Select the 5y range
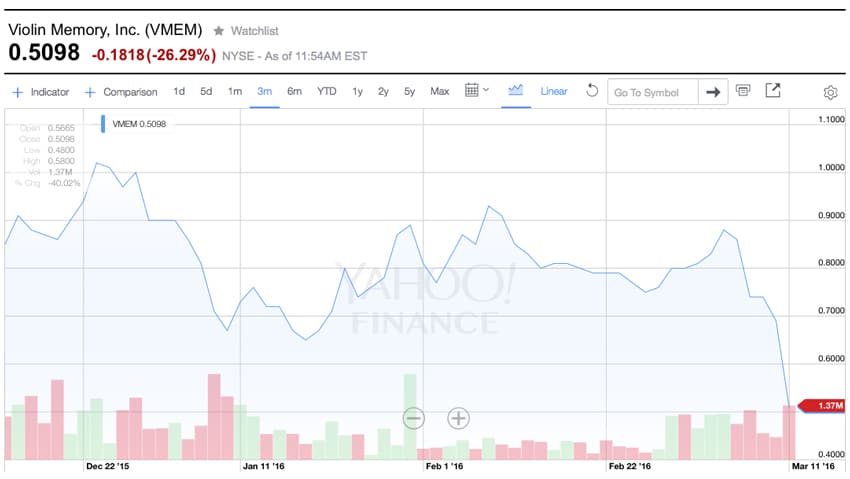Screen dimensions: 850x479 [409, 91]
